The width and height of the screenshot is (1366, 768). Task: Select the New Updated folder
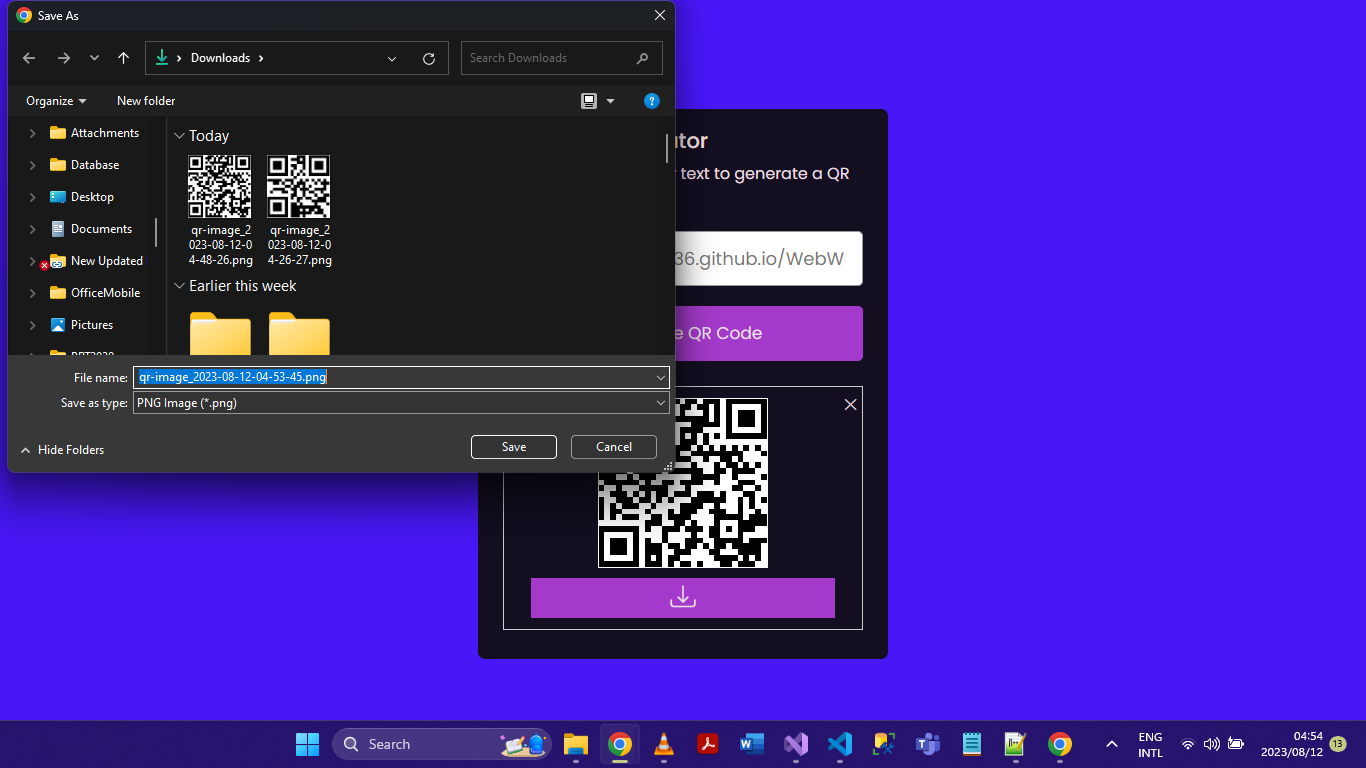pyautogui.click(x=106, y=261)
